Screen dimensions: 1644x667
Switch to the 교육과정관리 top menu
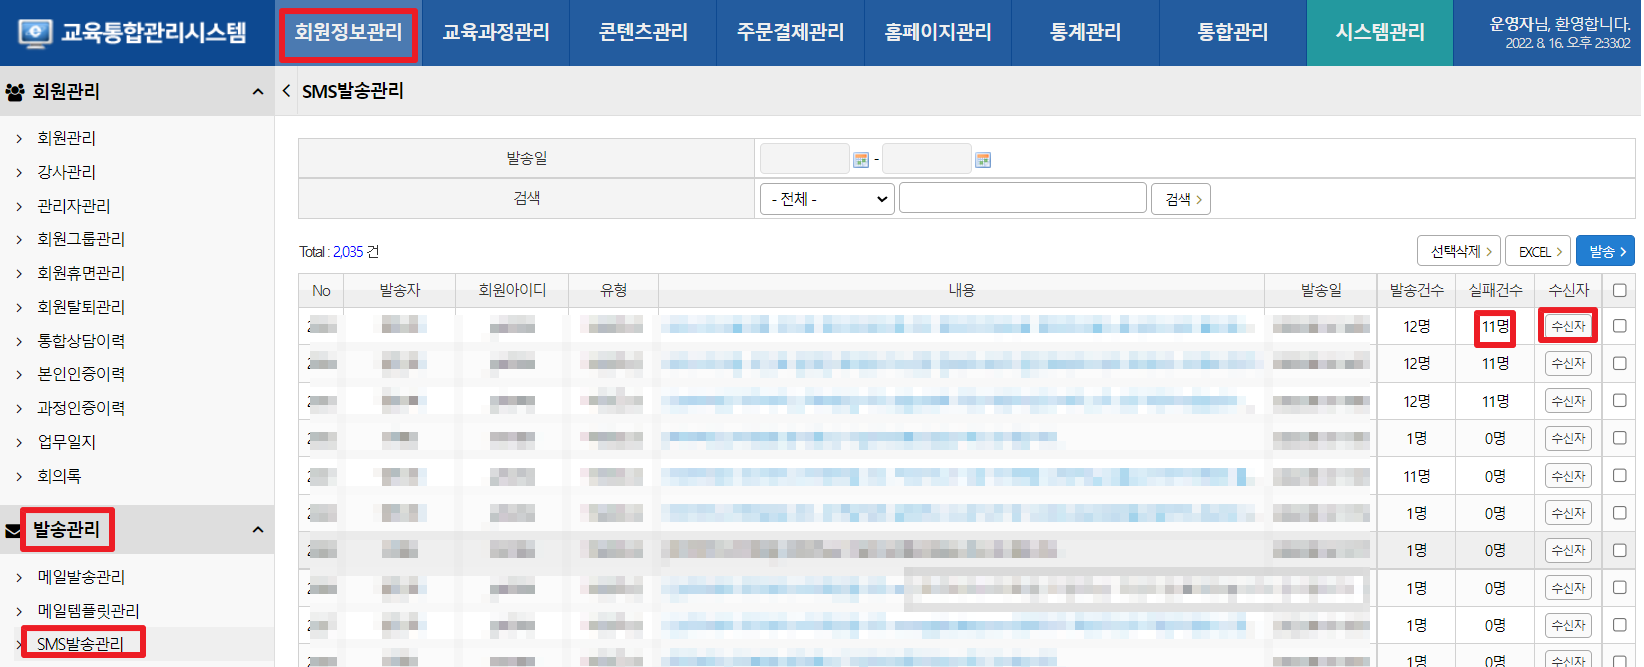pyautogui.click(x=496, y=33)
